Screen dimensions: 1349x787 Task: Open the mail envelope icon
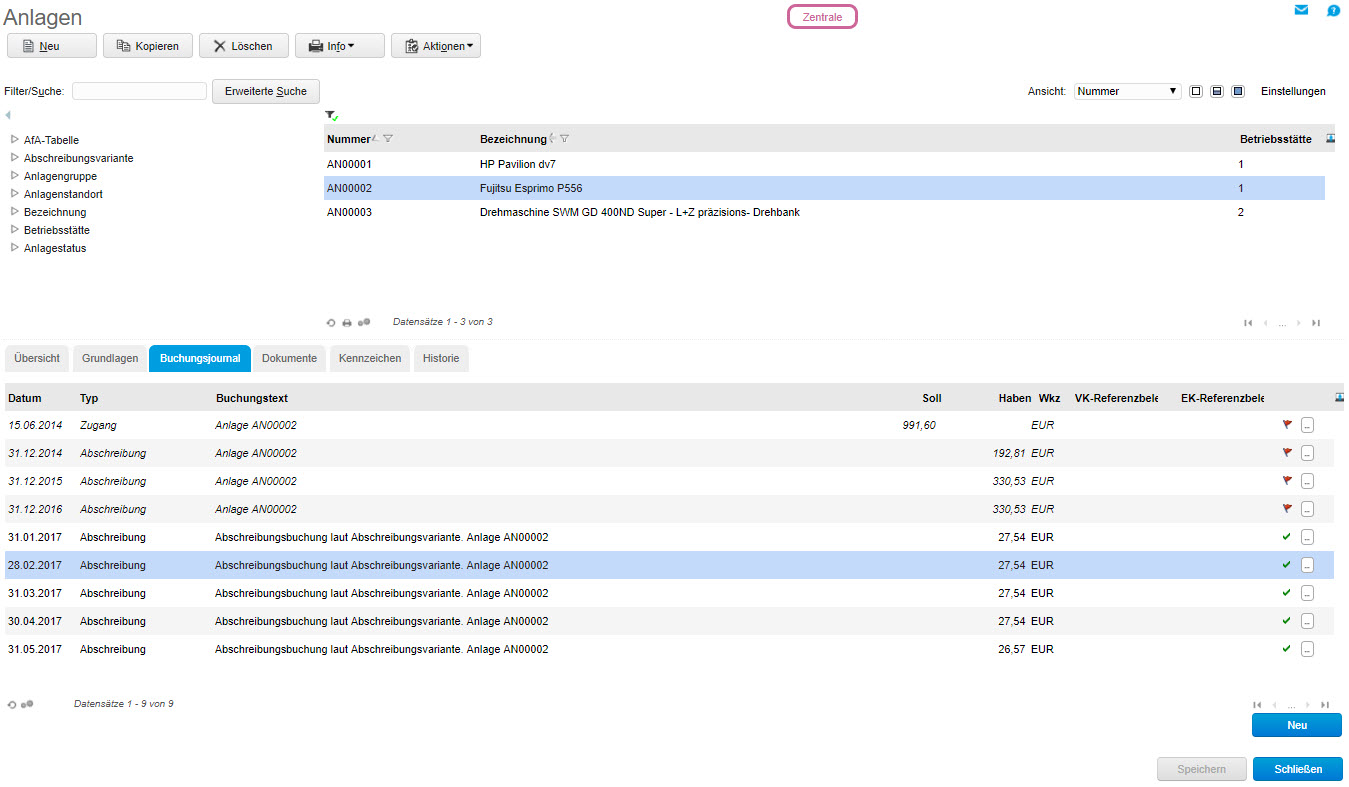tap(1301, 10)
